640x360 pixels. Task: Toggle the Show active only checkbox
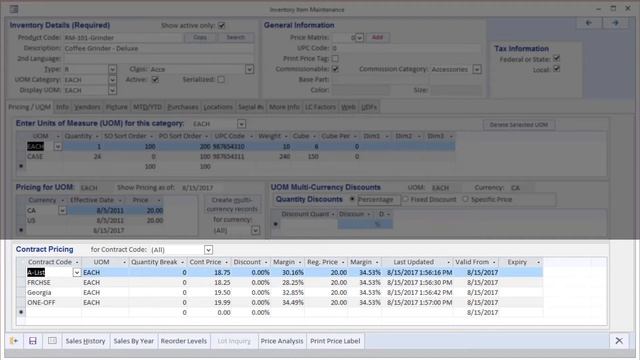point(221,25)
